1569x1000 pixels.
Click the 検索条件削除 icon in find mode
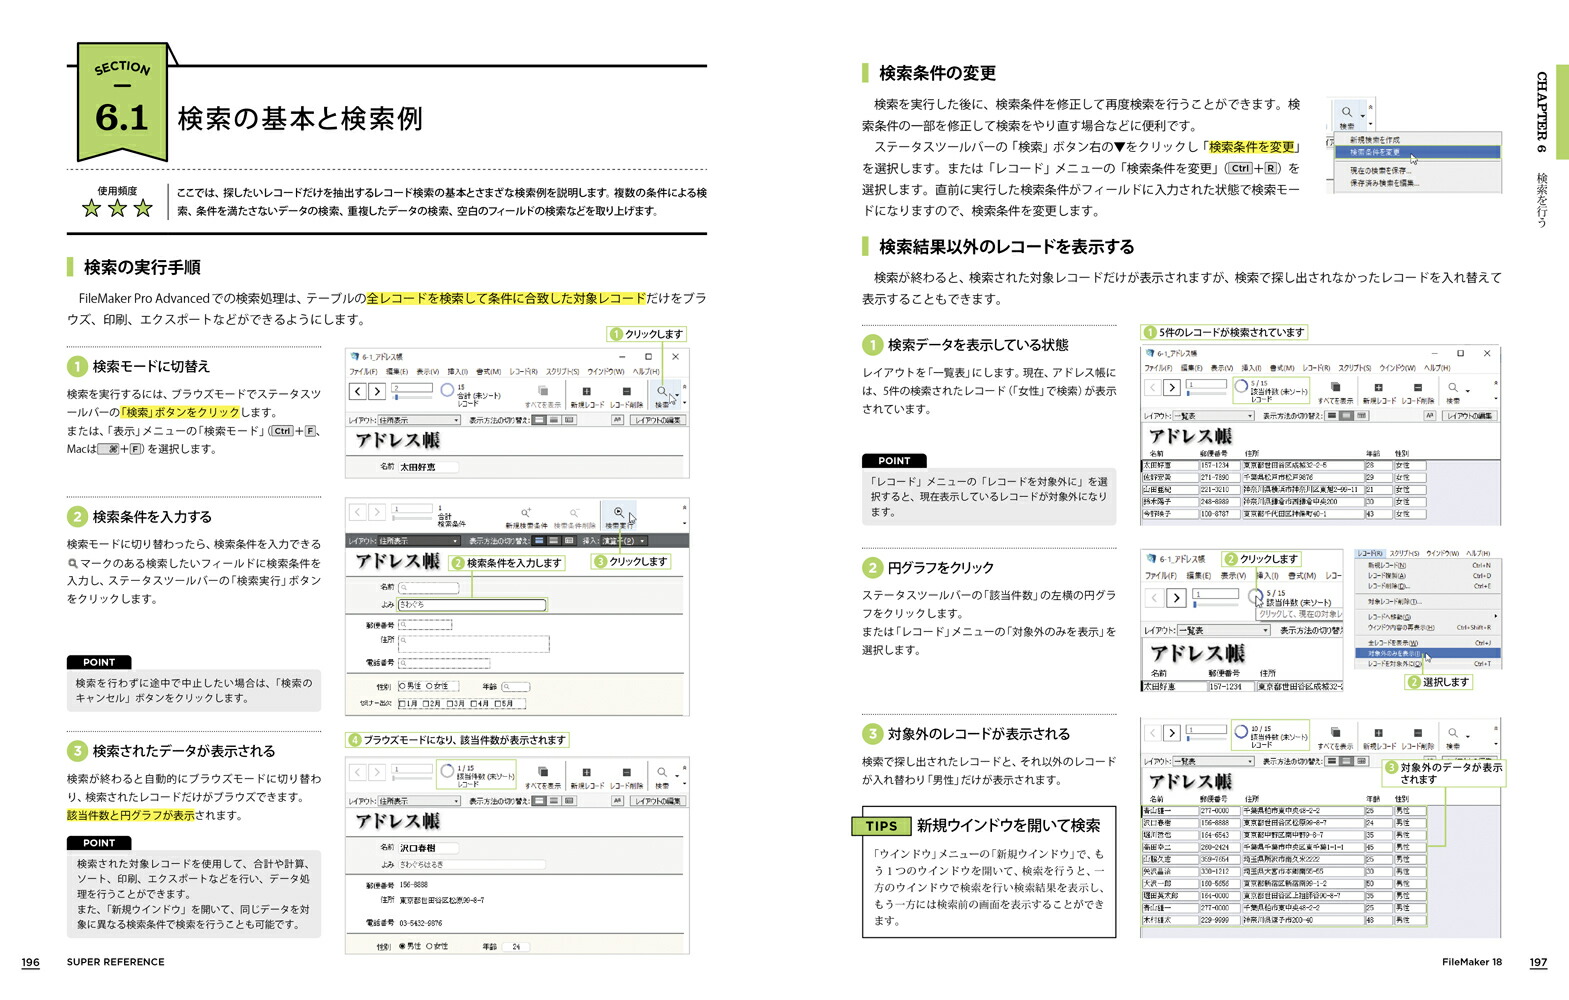click(x=574, y=513)
